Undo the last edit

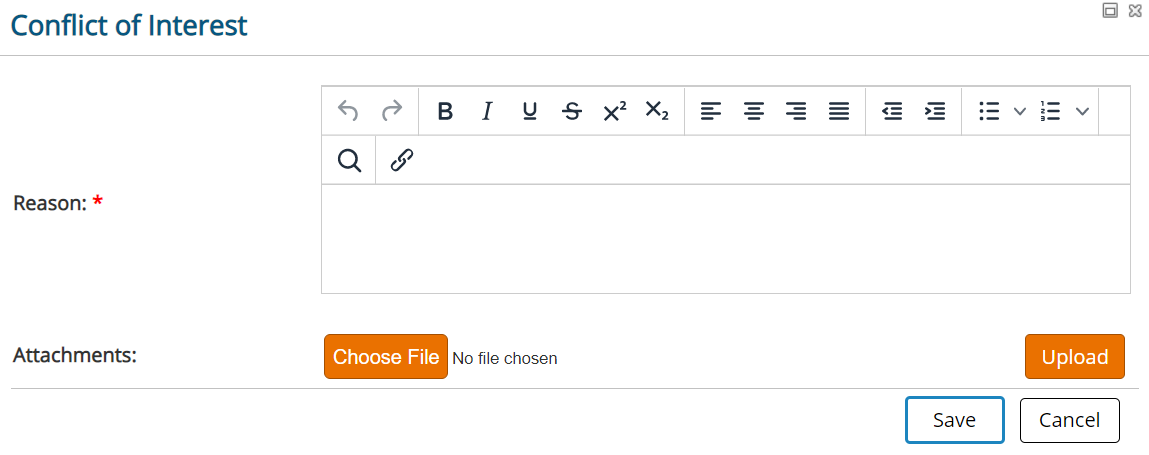[347, 111]
